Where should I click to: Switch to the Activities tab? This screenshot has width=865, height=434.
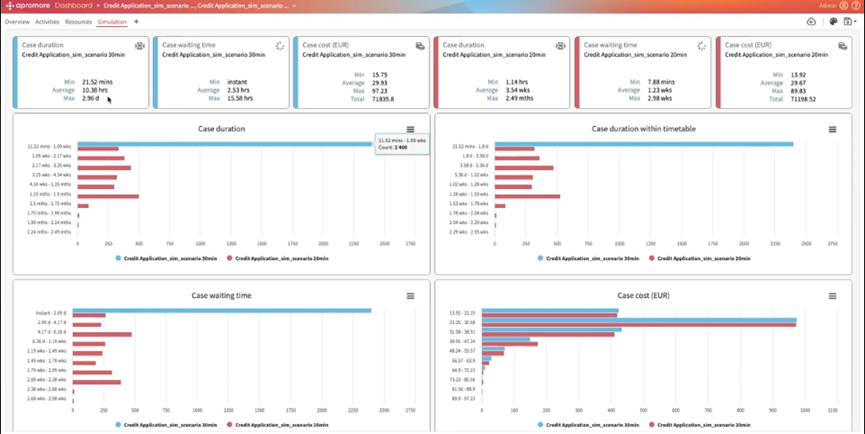point(47,22)
